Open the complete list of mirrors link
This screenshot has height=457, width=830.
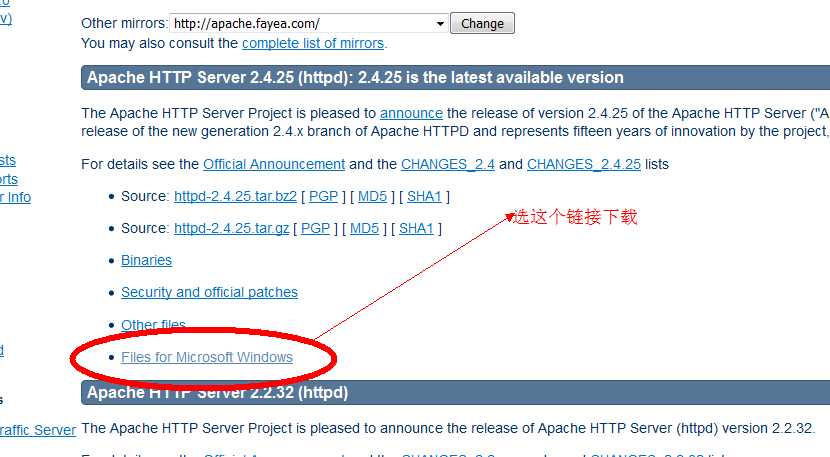(x=313, y=43)
